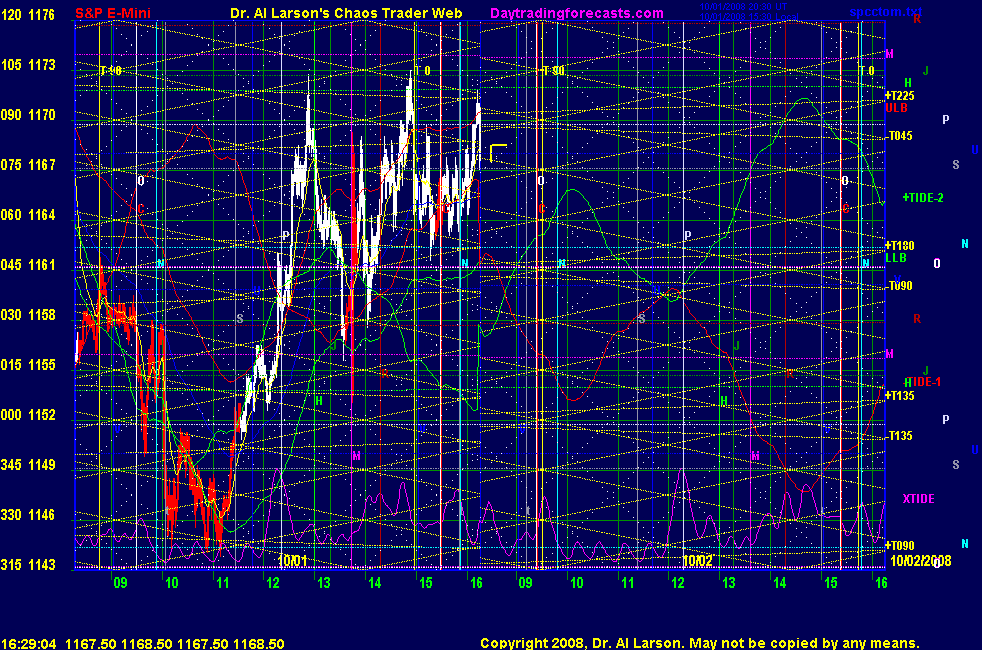Click the +T225 line label
This screenshot has height=650, width=982.
pyautogui.click(x=899, y=96)
